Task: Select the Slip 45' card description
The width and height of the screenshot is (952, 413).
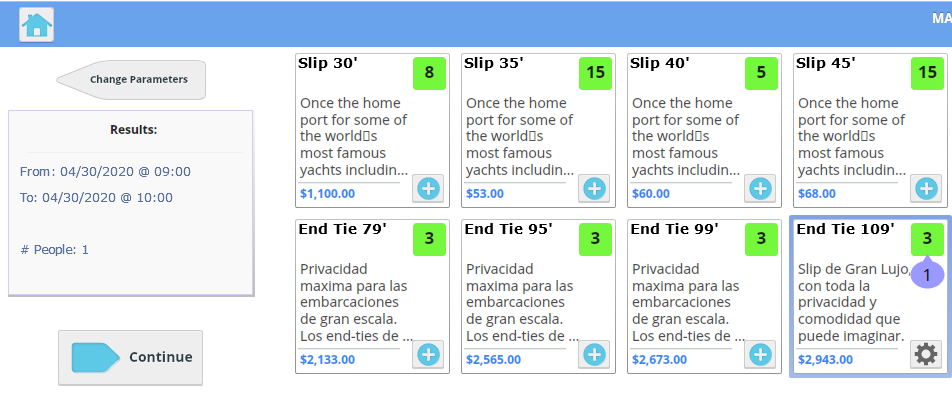Action: click(852, 137)
